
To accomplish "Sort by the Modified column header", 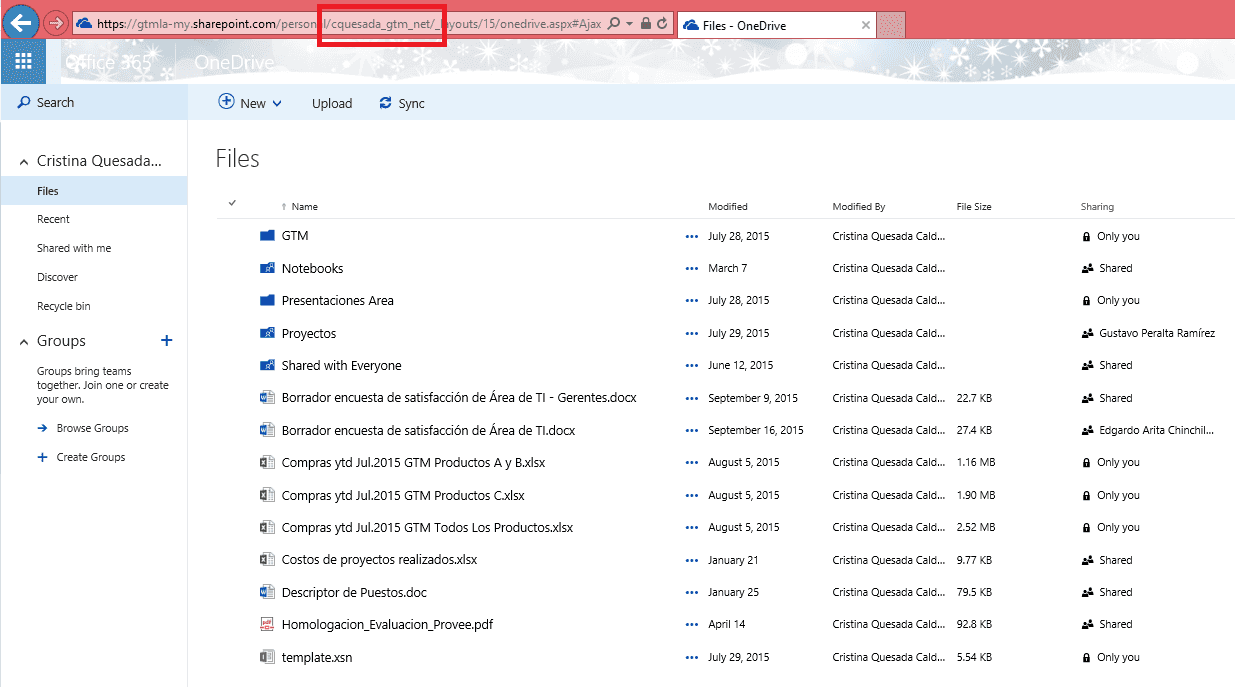I will tap(728, 207).
